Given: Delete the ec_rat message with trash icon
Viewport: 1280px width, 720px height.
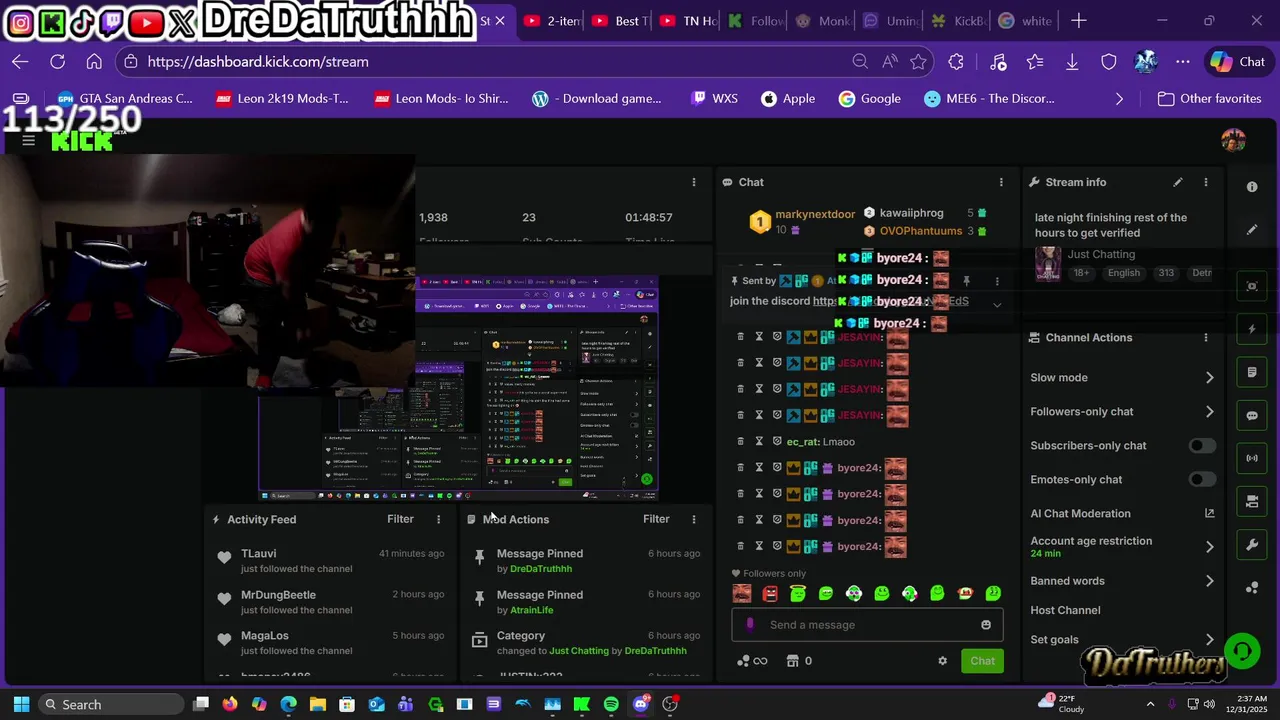Looking at the screenshot, I should (740, 441).
